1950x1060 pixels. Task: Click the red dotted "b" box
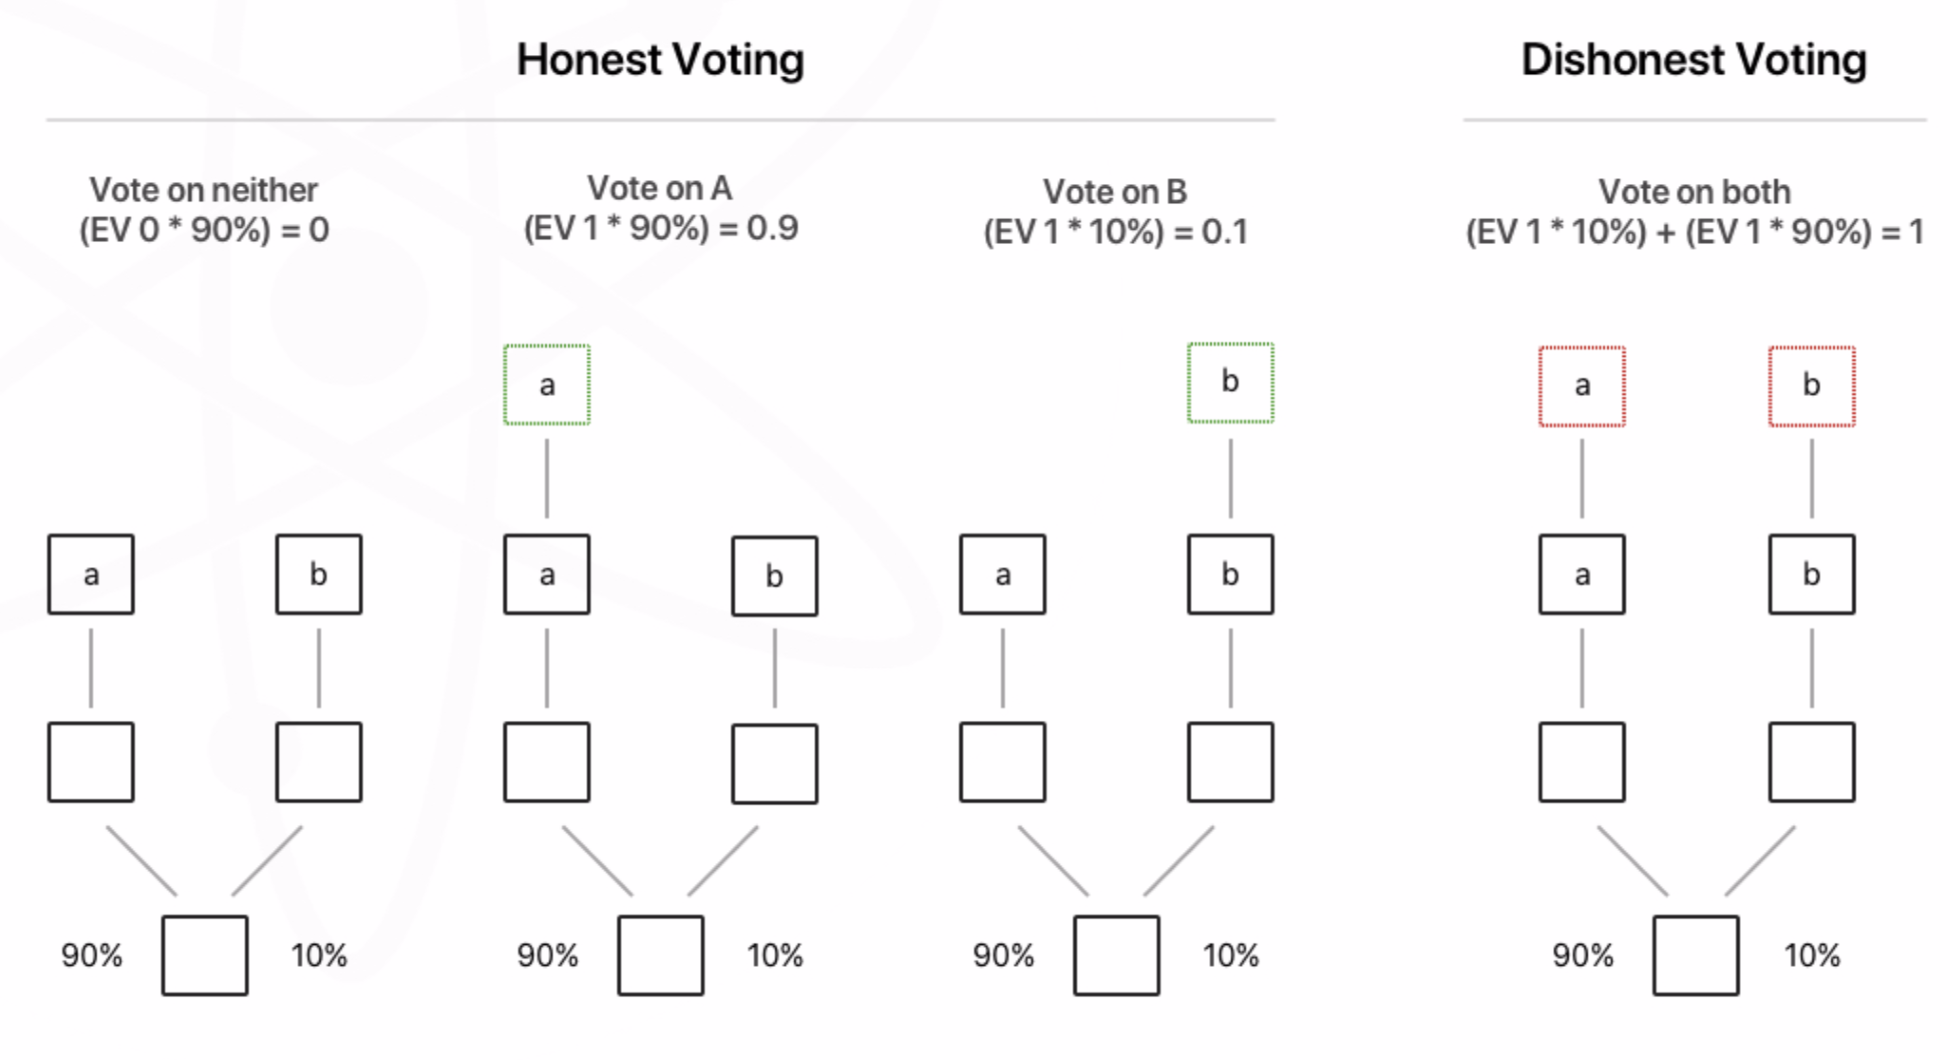[x=1811, y=386]
